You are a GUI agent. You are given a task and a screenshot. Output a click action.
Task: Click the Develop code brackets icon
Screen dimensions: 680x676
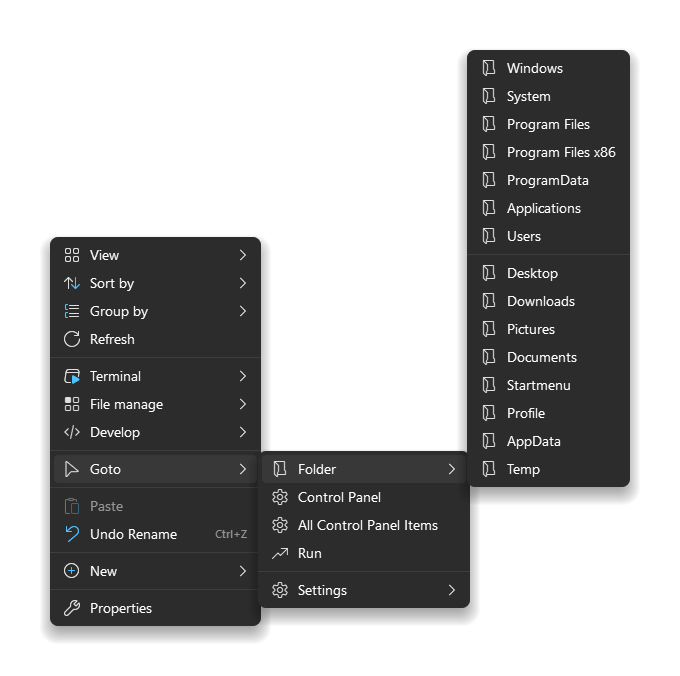click(72, 432)
